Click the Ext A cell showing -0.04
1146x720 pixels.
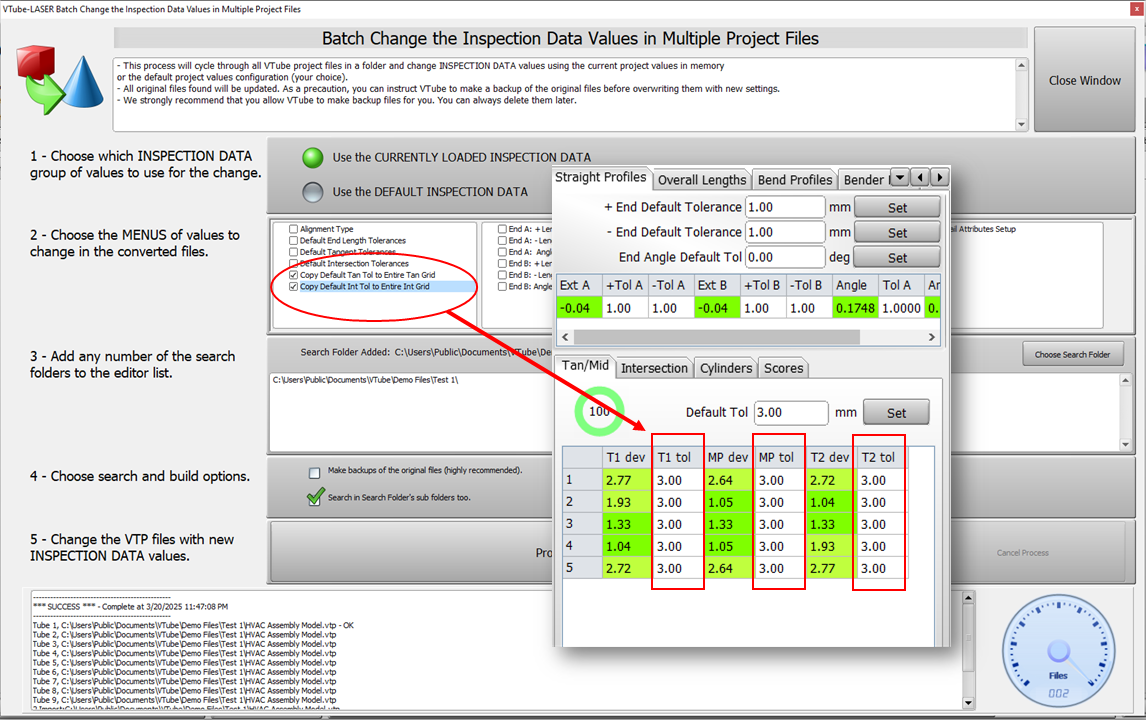pyautogui.click(x=580, y=308)
